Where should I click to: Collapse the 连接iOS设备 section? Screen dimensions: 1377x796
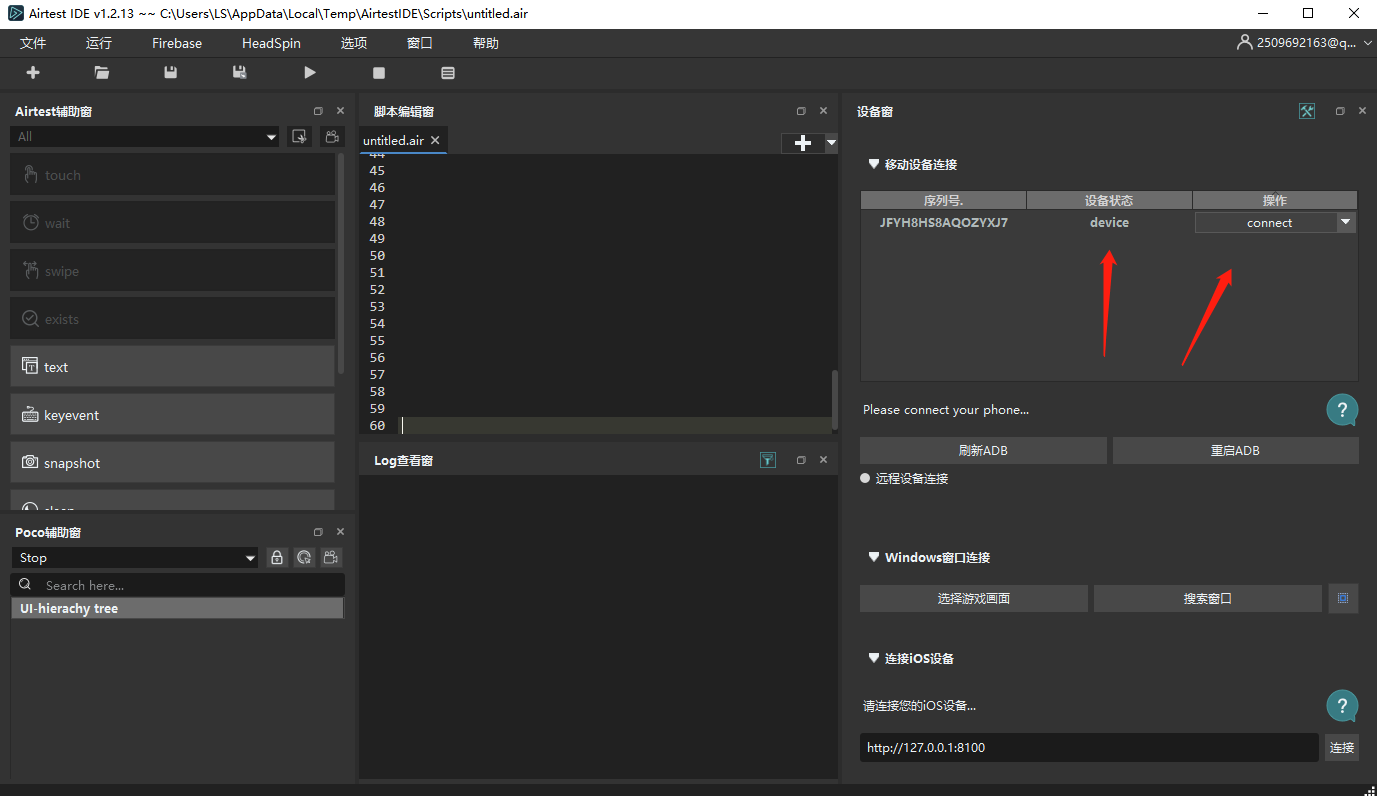coord(873,658)
